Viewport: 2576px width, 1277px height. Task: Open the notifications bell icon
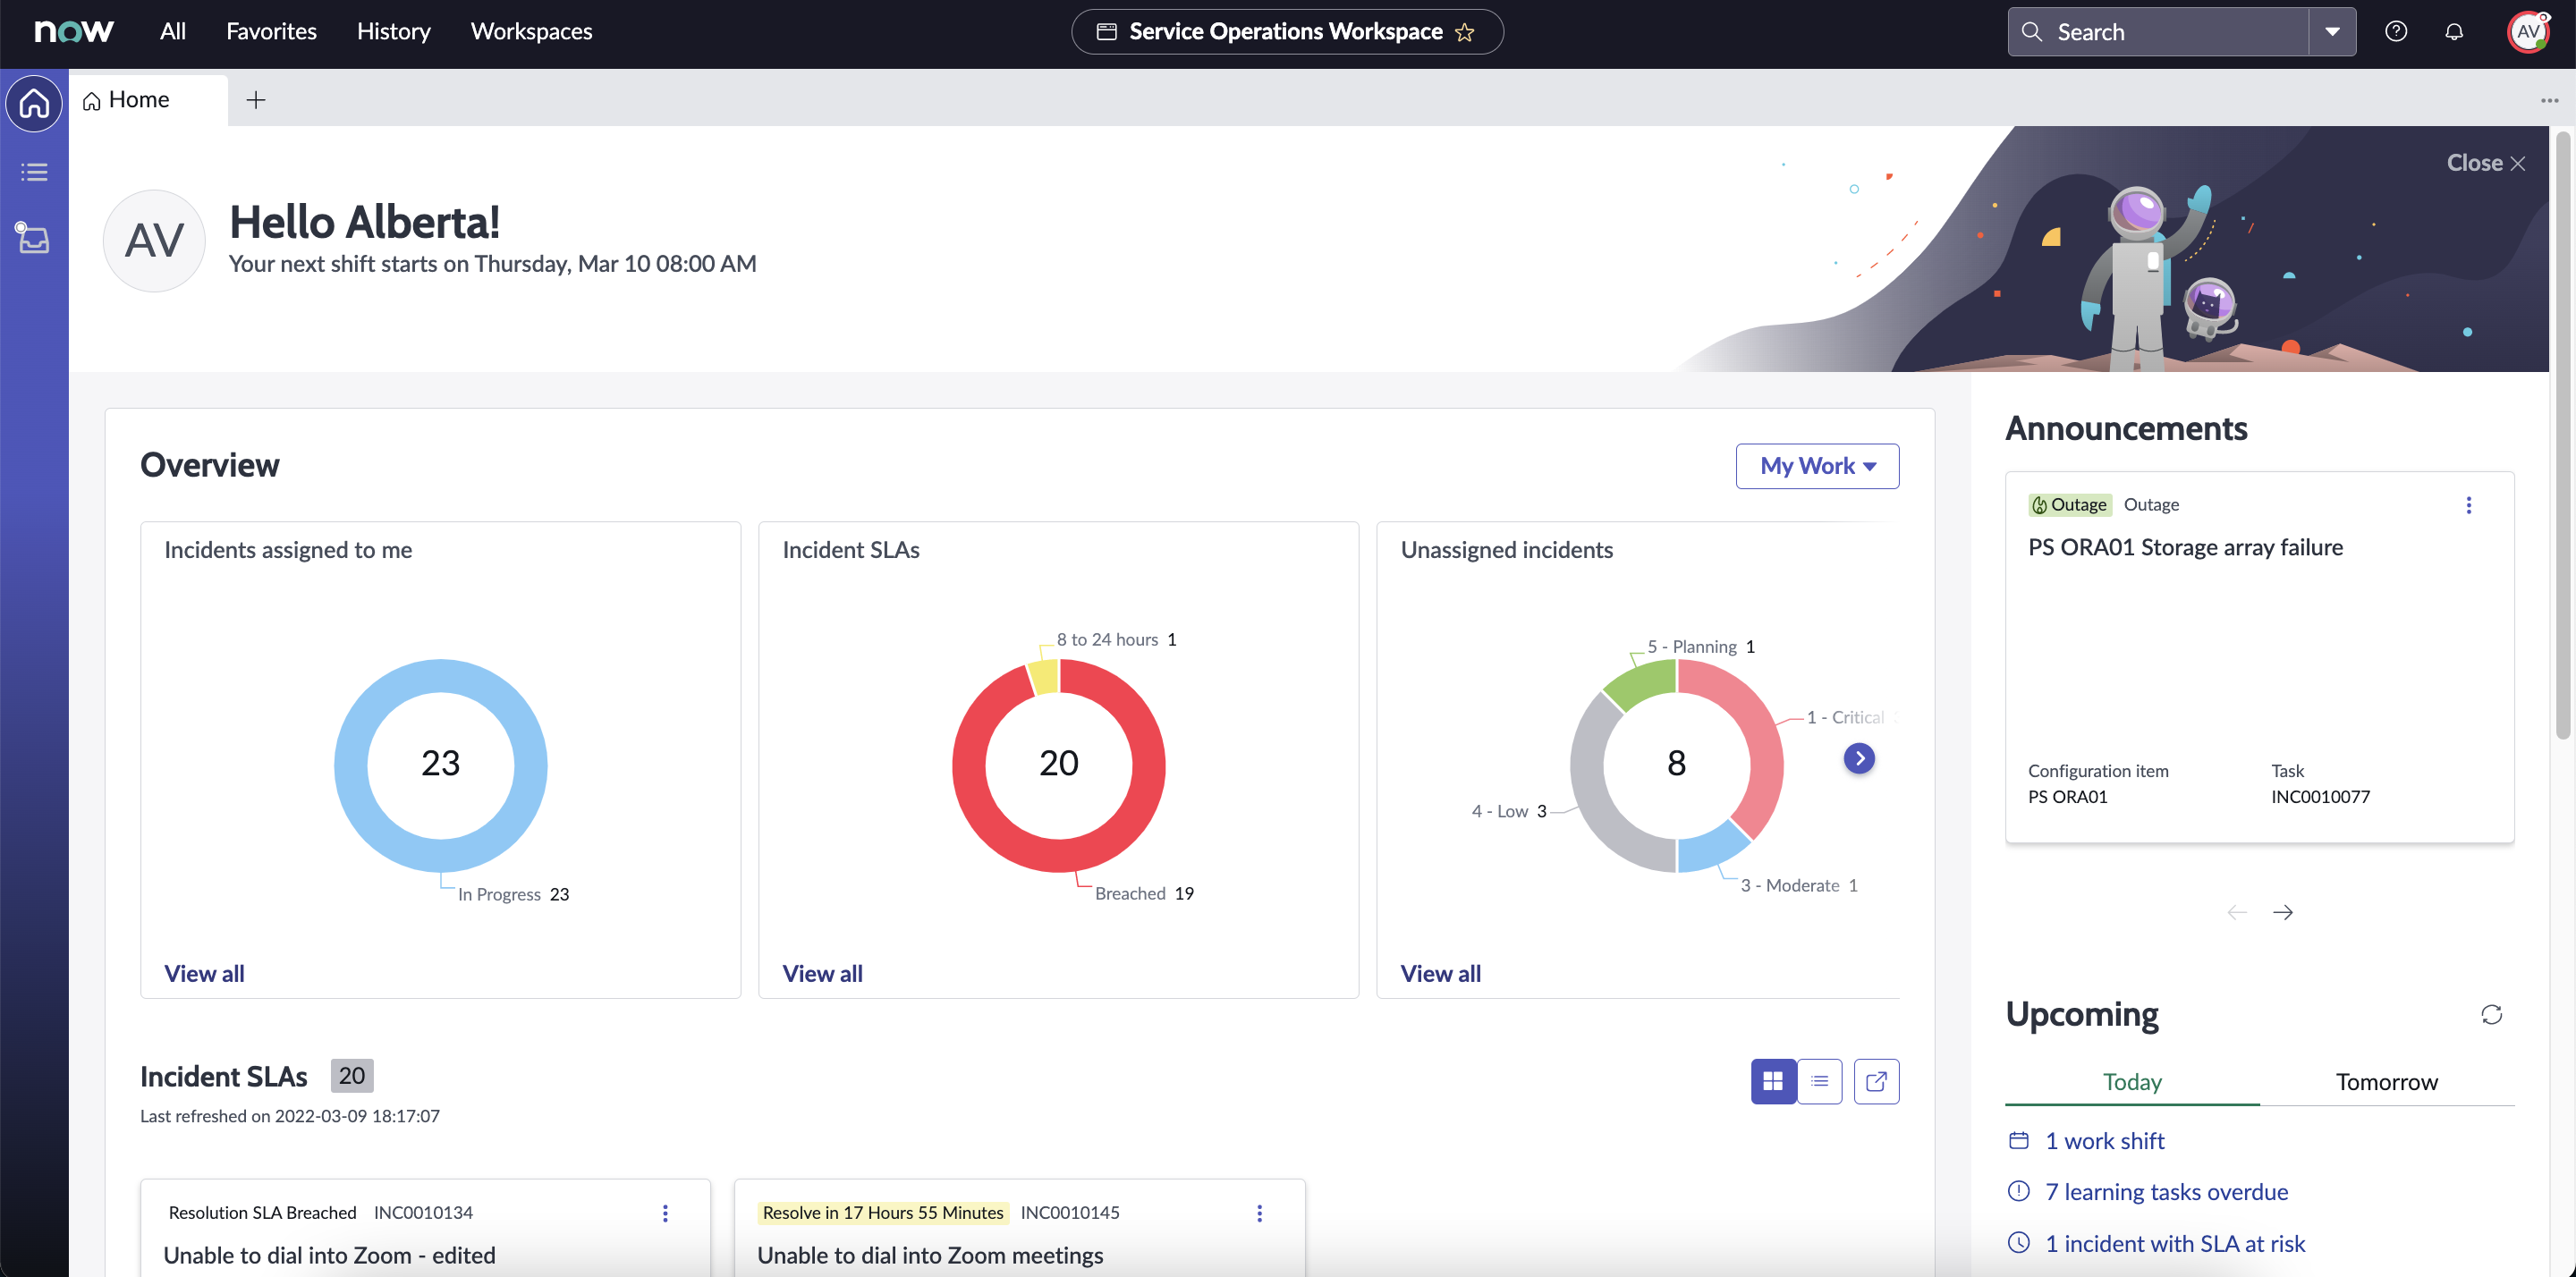(x=2454, y=31)
